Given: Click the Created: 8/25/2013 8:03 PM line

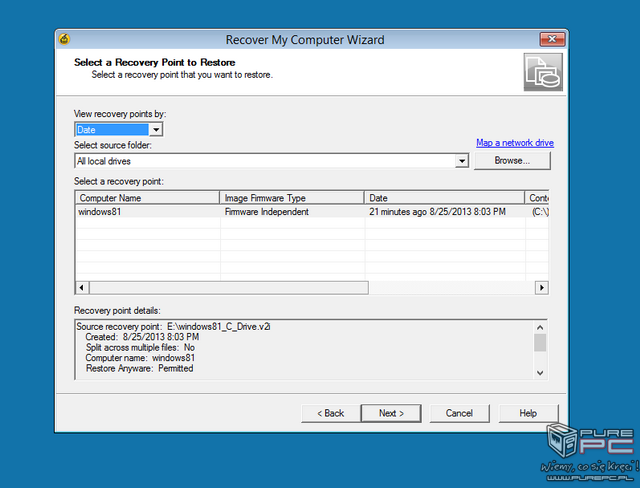Looking at the screenshot, I should (142, 337).
